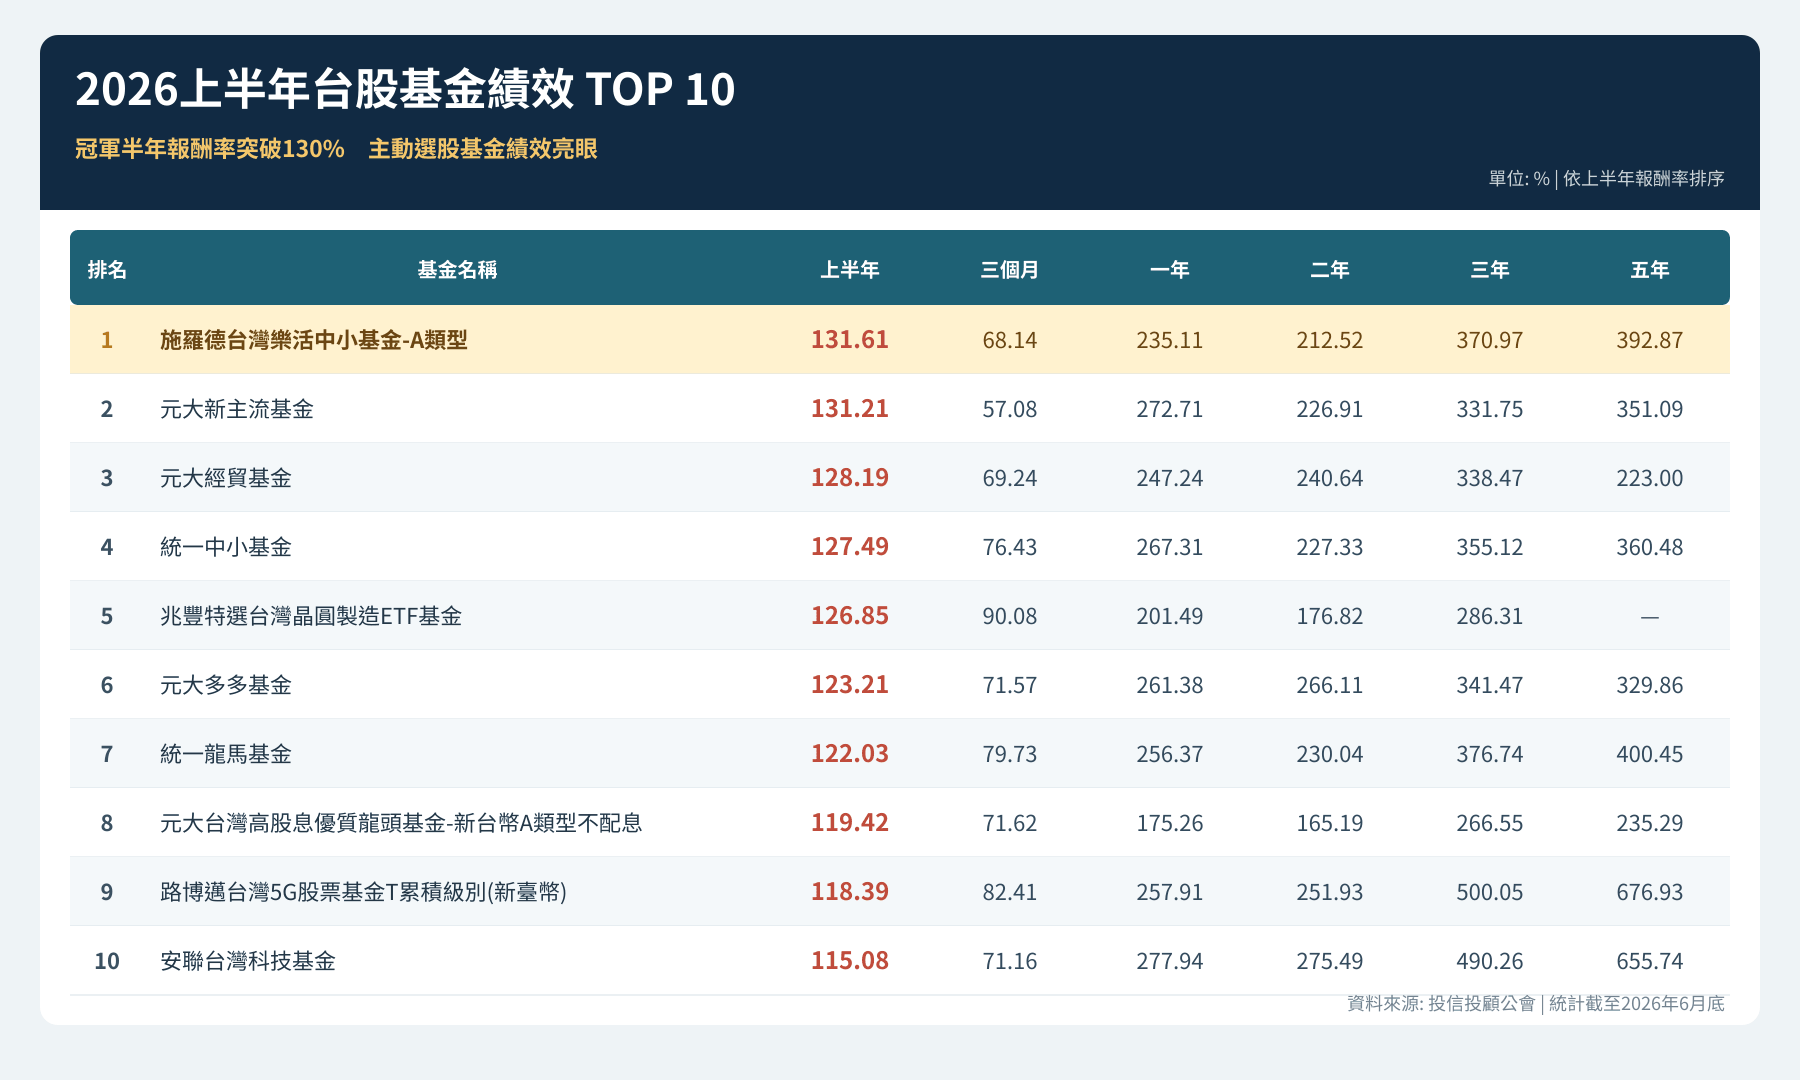The height and width of the screenshot is (1080, 1800).
Task: Select fund 元大台灣高股息優質龍頭基金-新台幣A類型不配息
Action: pos(401,823)
